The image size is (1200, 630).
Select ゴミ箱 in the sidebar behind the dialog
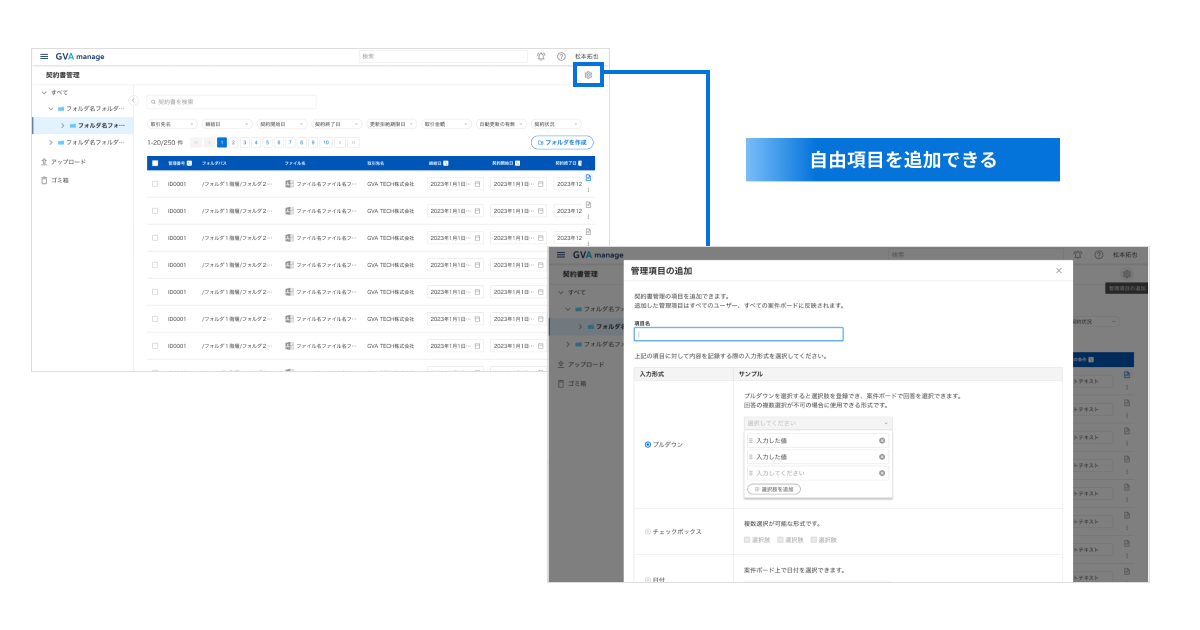(579, 384)
